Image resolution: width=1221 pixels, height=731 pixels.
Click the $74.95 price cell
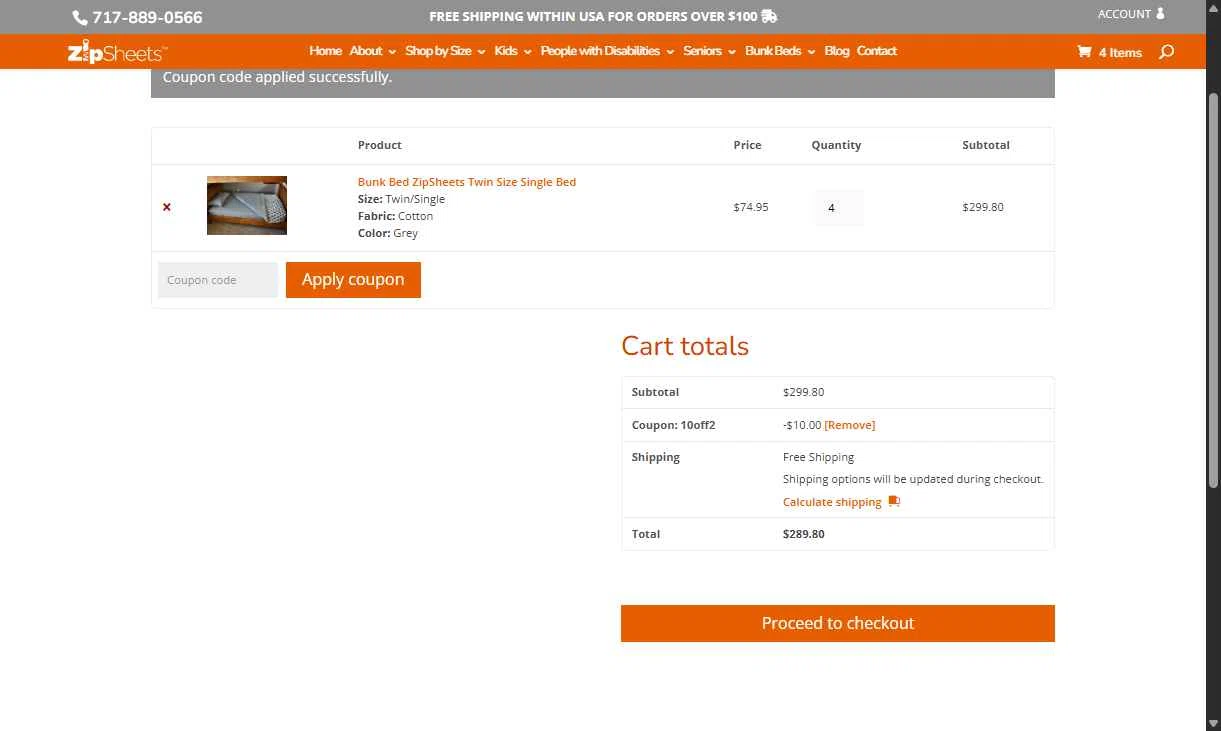click(751, 207)
